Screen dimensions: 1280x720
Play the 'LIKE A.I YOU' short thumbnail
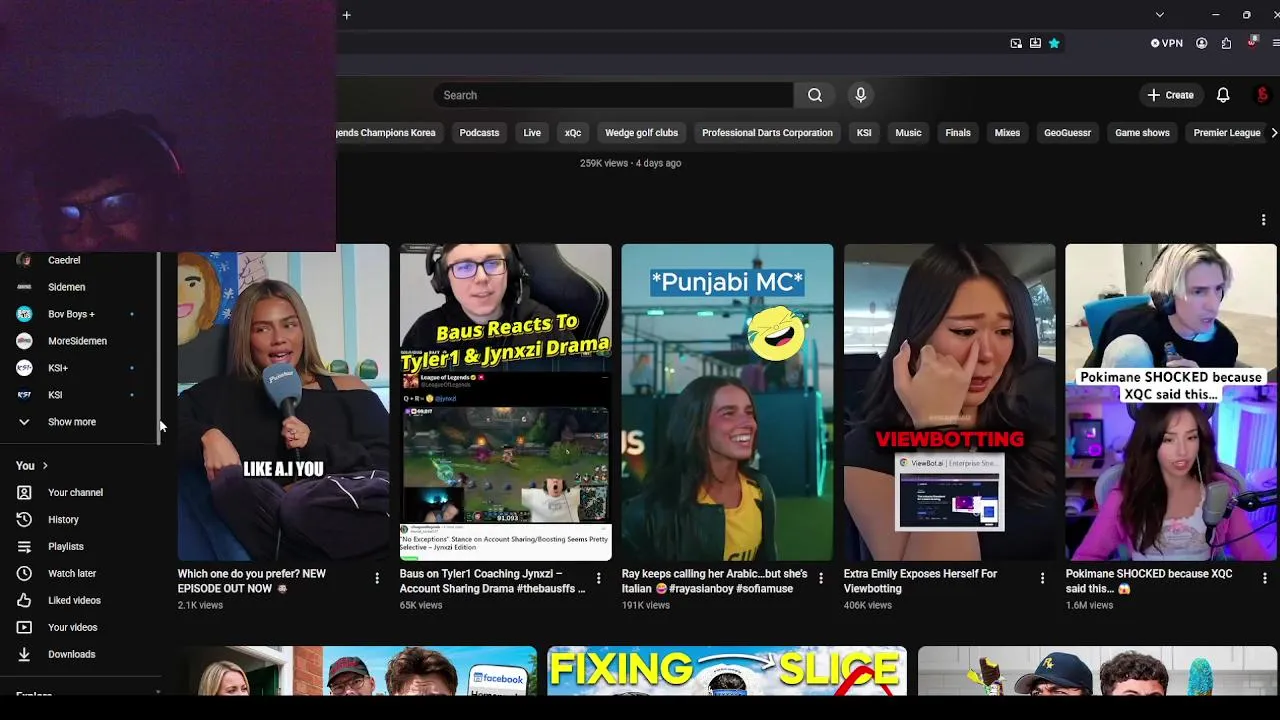coord(283,402)
